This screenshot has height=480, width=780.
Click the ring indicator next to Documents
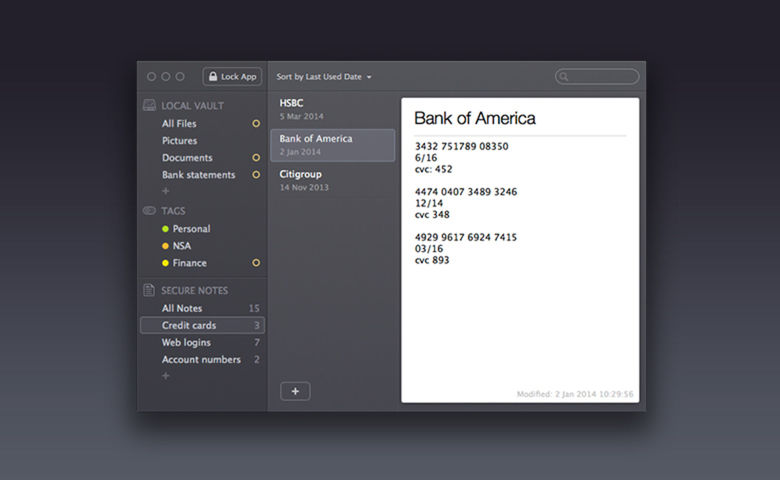click(256, 158)
